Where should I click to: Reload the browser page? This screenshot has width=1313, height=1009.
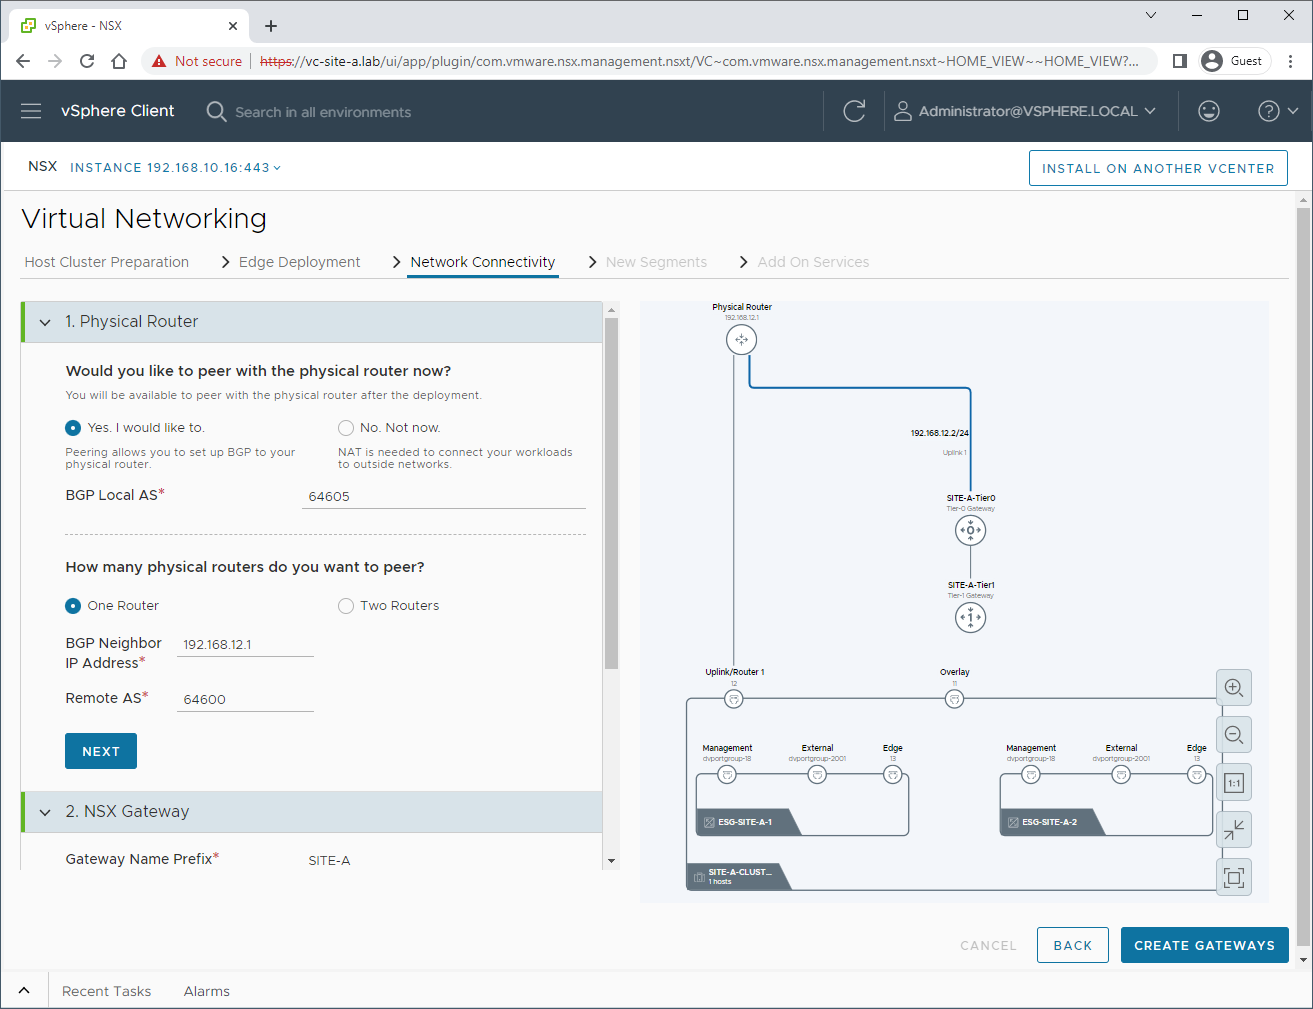tap(87, 61)
